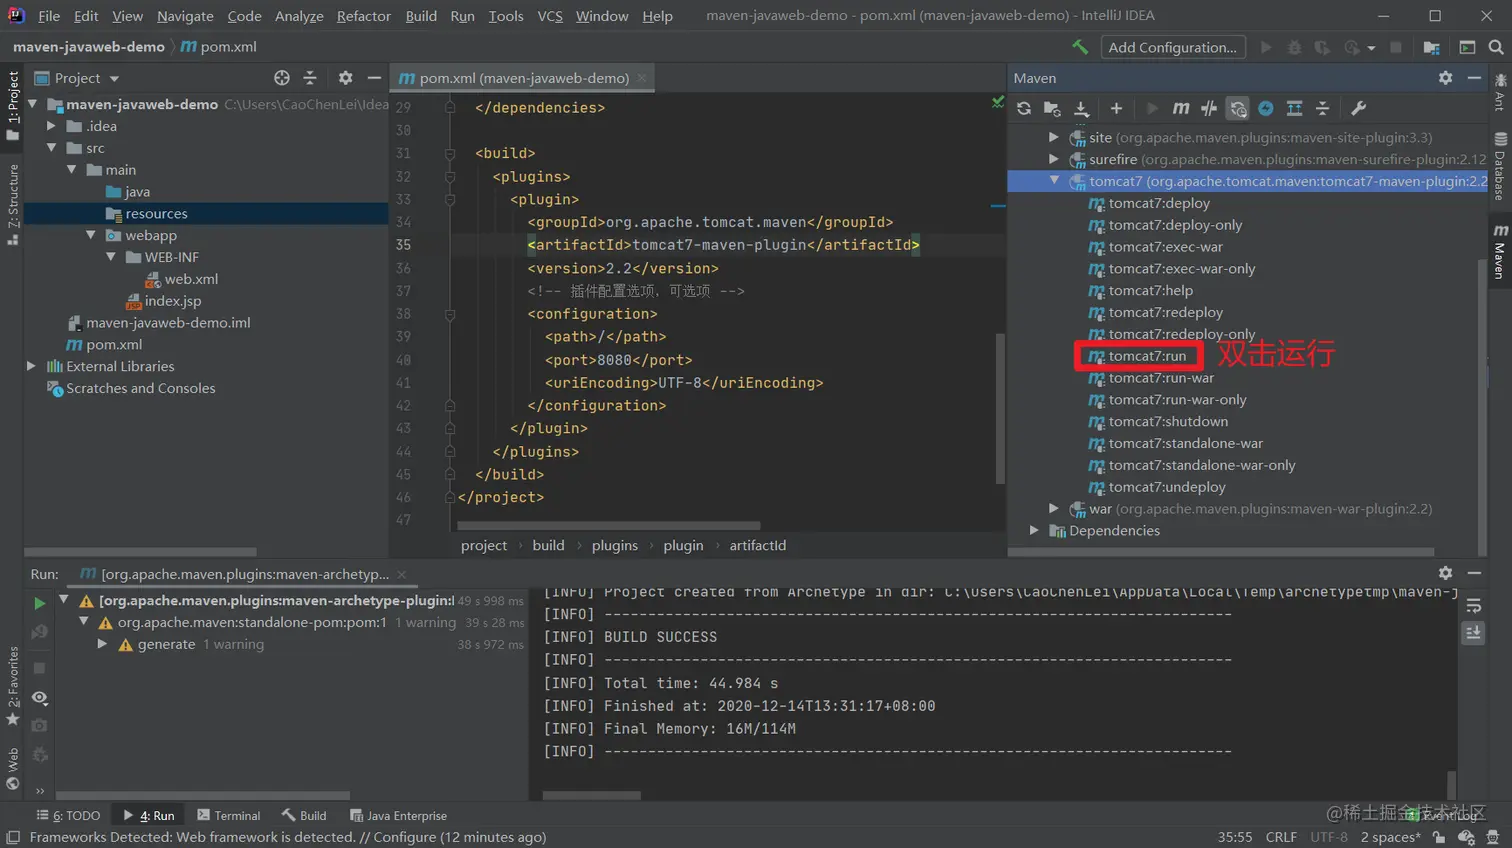Toggle the eye view options in Run panel
1512x848 pixels.
pos(39,697)
